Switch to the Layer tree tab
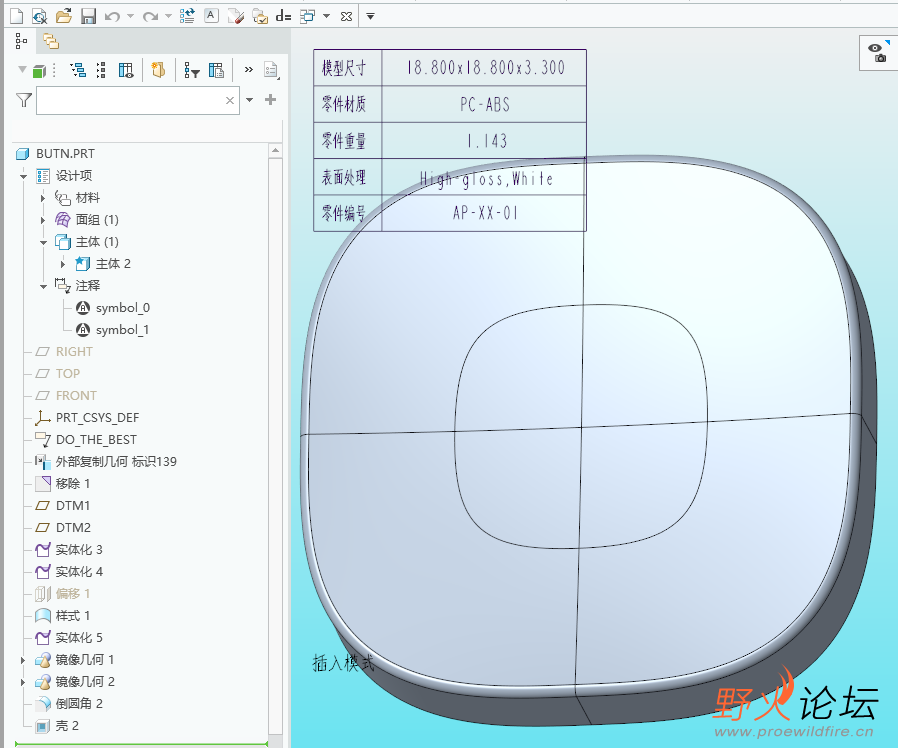The width and height of the screenshot is (898, 748). (50, 41)
